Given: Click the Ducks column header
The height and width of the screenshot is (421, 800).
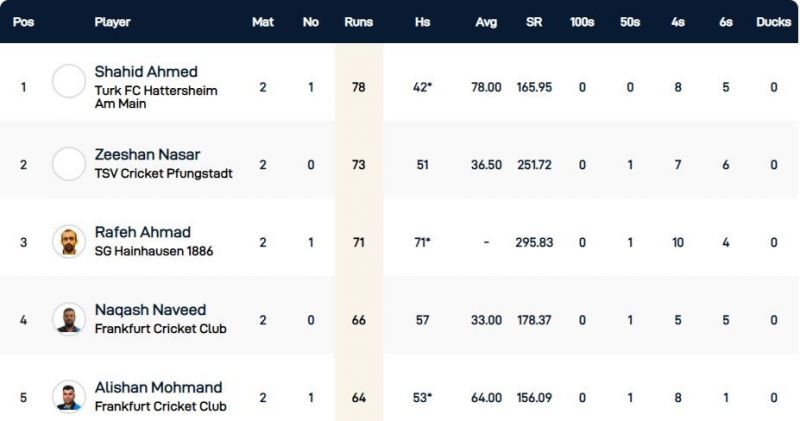Looking at the screenshot, I should click(x=773, y=22).
